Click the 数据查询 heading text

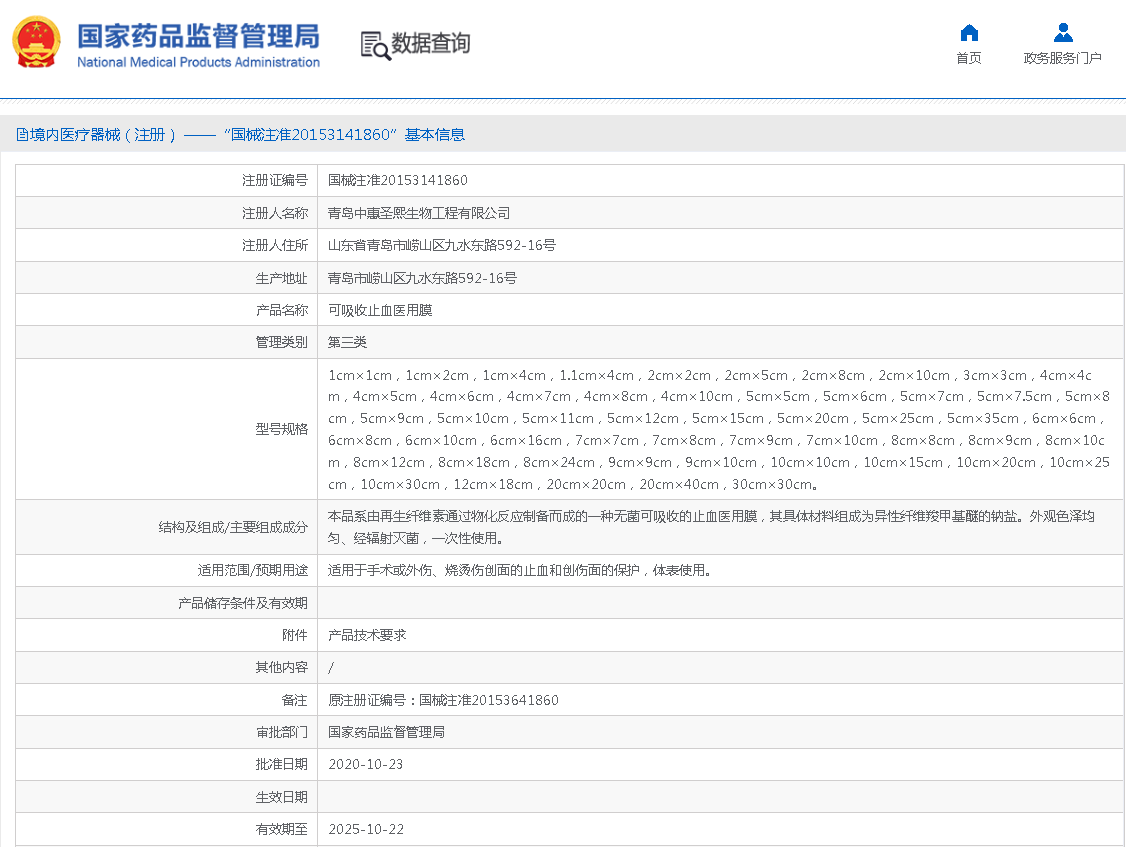430,44
